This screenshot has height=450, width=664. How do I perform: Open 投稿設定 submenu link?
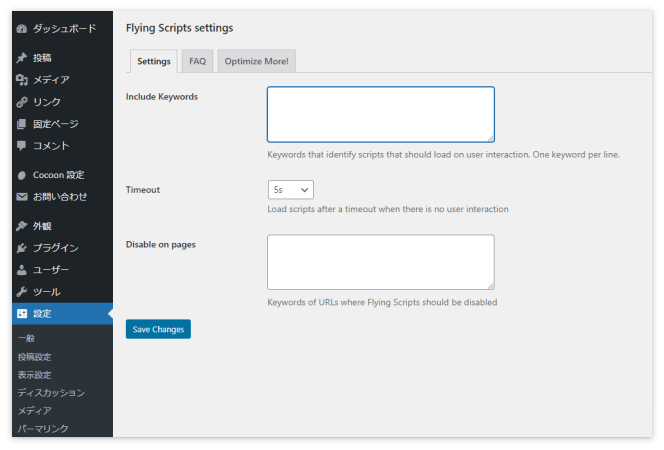(34, 357)
